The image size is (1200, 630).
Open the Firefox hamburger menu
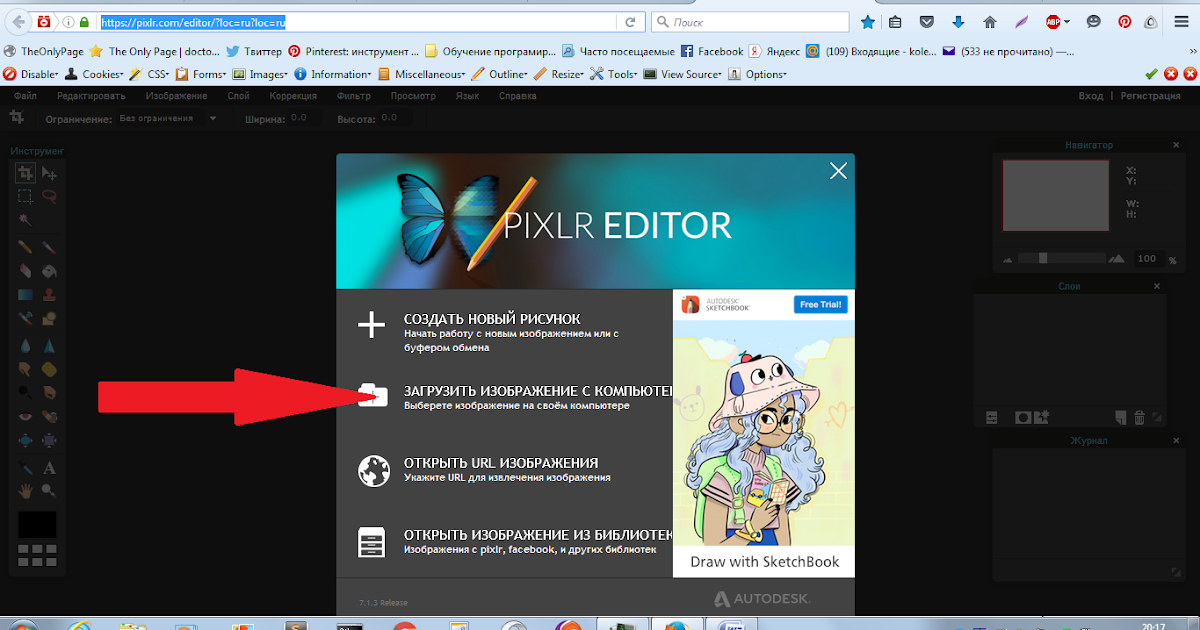click(1183, 21)
